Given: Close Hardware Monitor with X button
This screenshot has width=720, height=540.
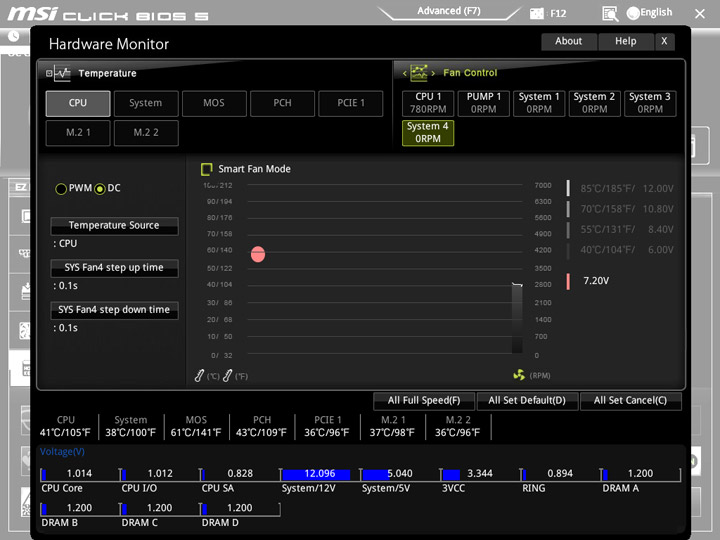Looking at the screenshot, I should (x=664, y=41).
